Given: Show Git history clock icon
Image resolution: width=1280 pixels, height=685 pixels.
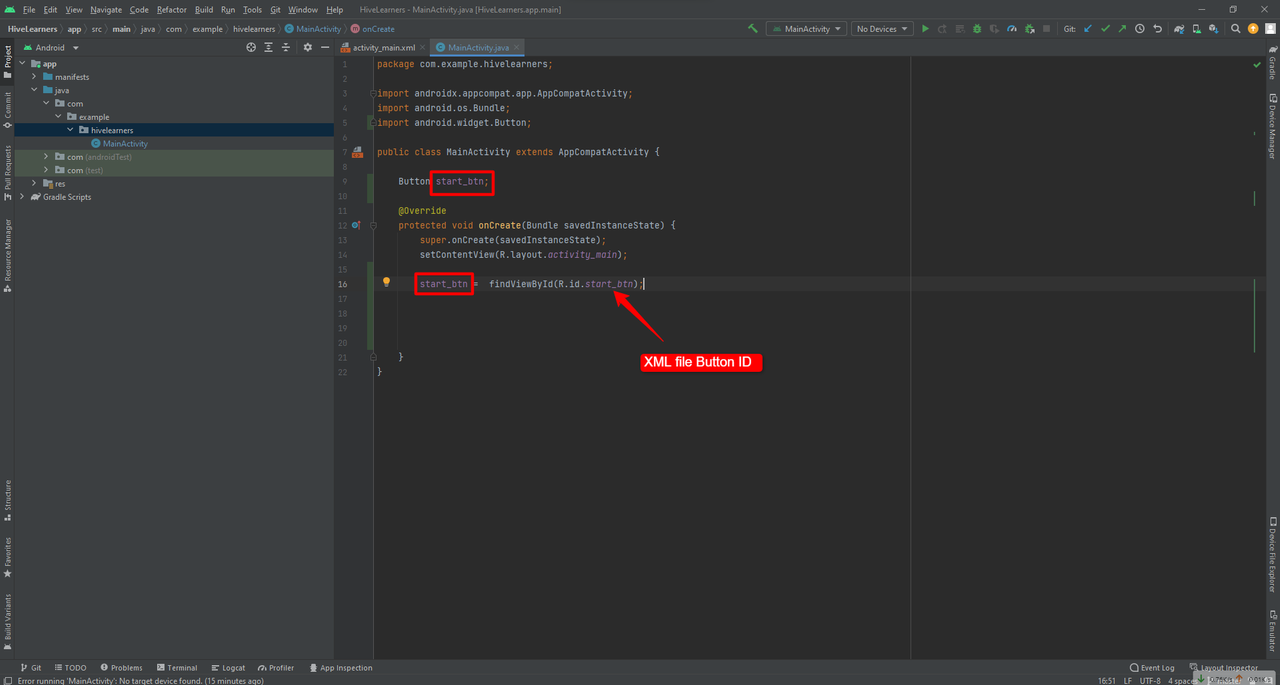Looking at the screenshot, I should (1140, 29).
